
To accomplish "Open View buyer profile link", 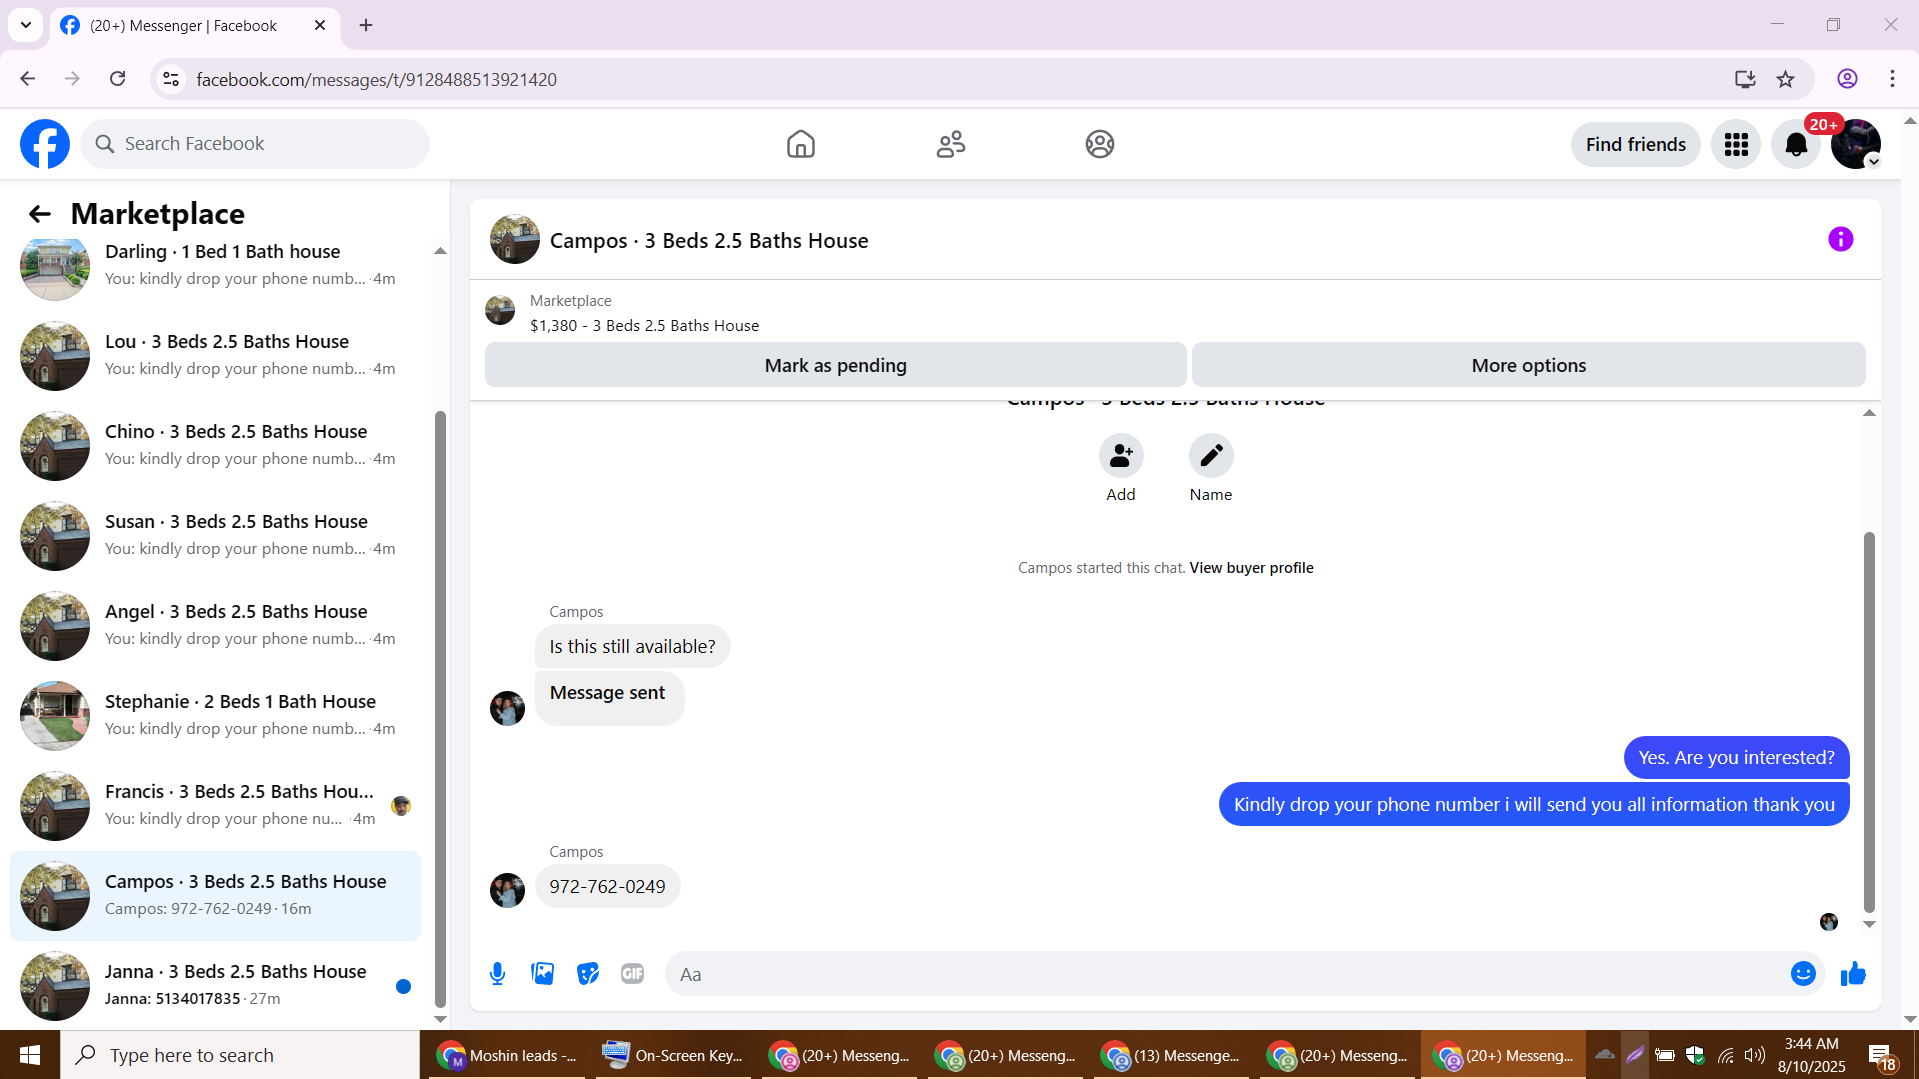I will pos(1251,568).
